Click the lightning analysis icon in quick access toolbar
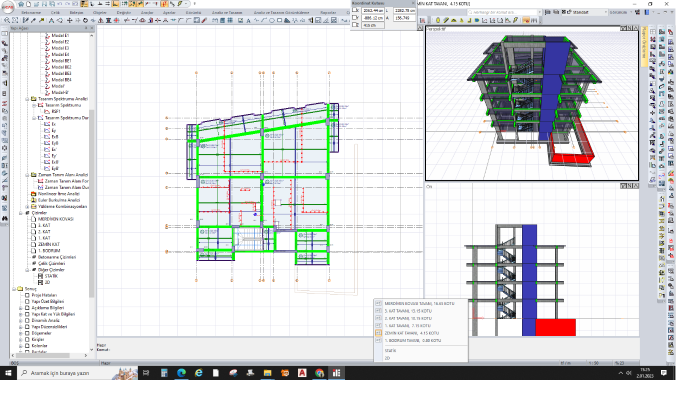Viewport: 700px width, 394px height. click(179, 4)
